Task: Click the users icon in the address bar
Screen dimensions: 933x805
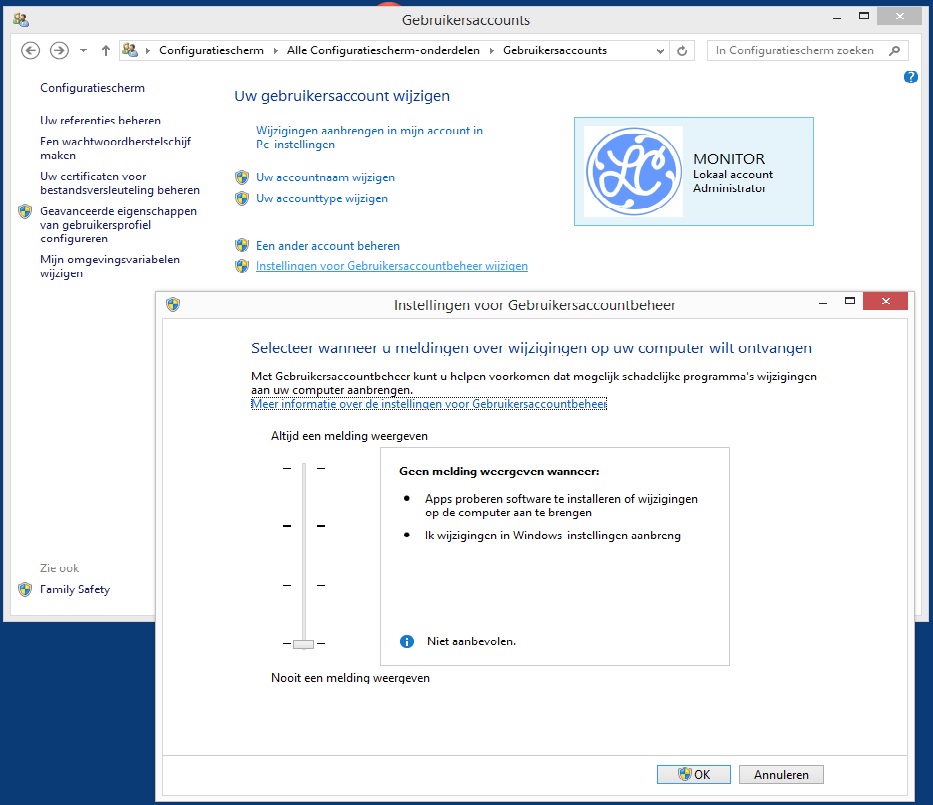Action: tap(130, 50)
